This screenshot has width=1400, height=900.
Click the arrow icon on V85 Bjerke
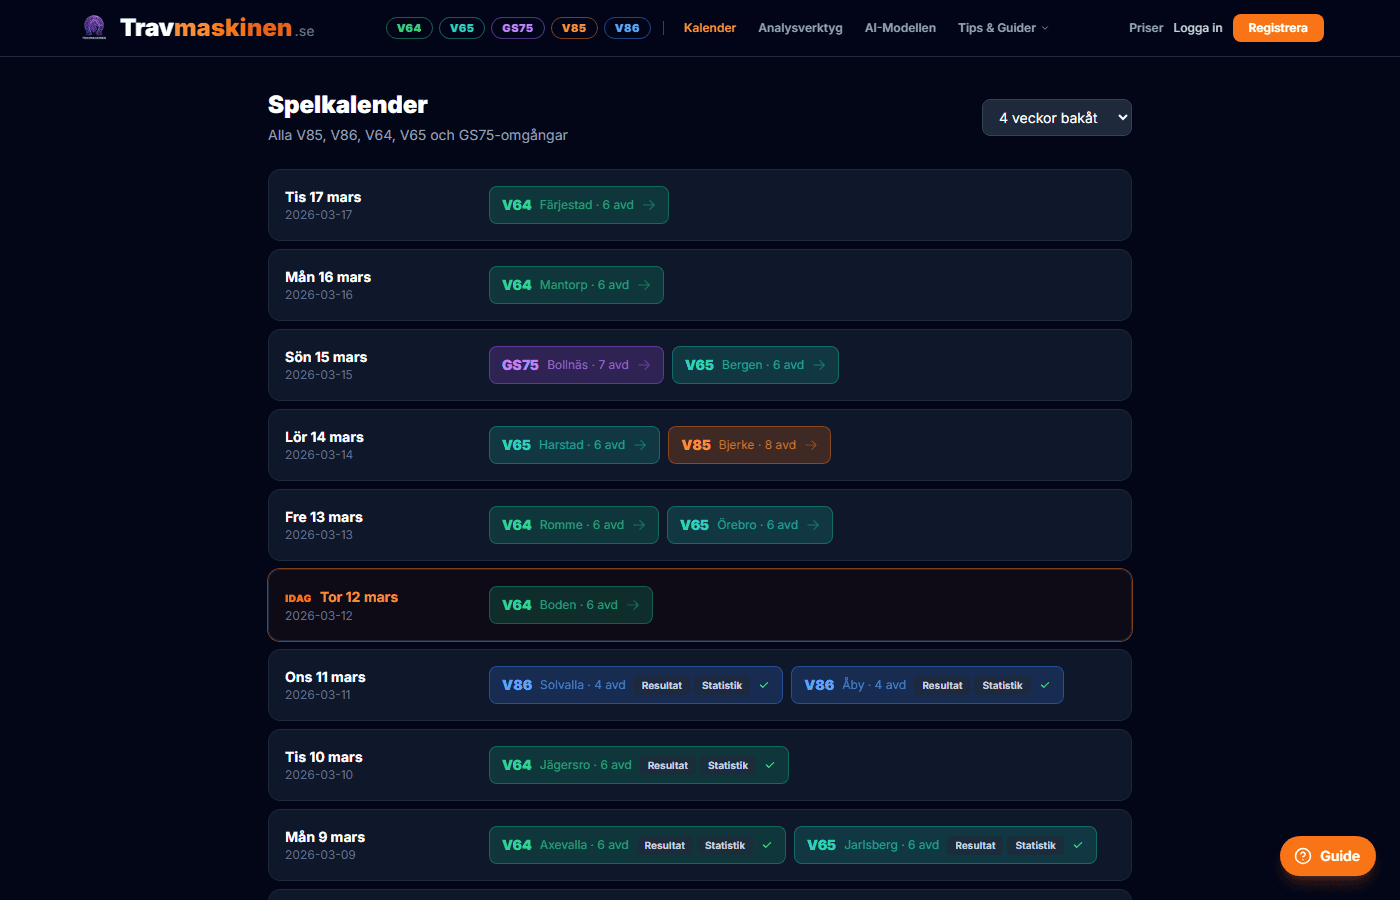tap(811, 445)
